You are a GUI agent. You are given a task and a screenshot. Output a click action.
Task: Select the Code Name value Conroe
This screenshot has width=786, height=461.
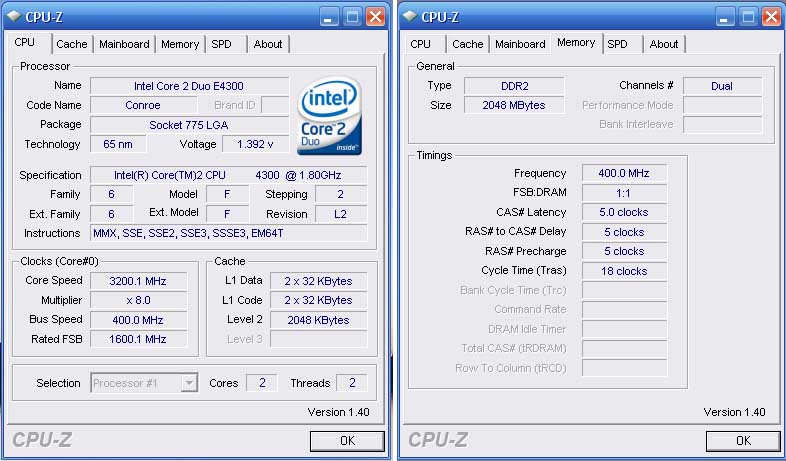[x=143, y=105]
